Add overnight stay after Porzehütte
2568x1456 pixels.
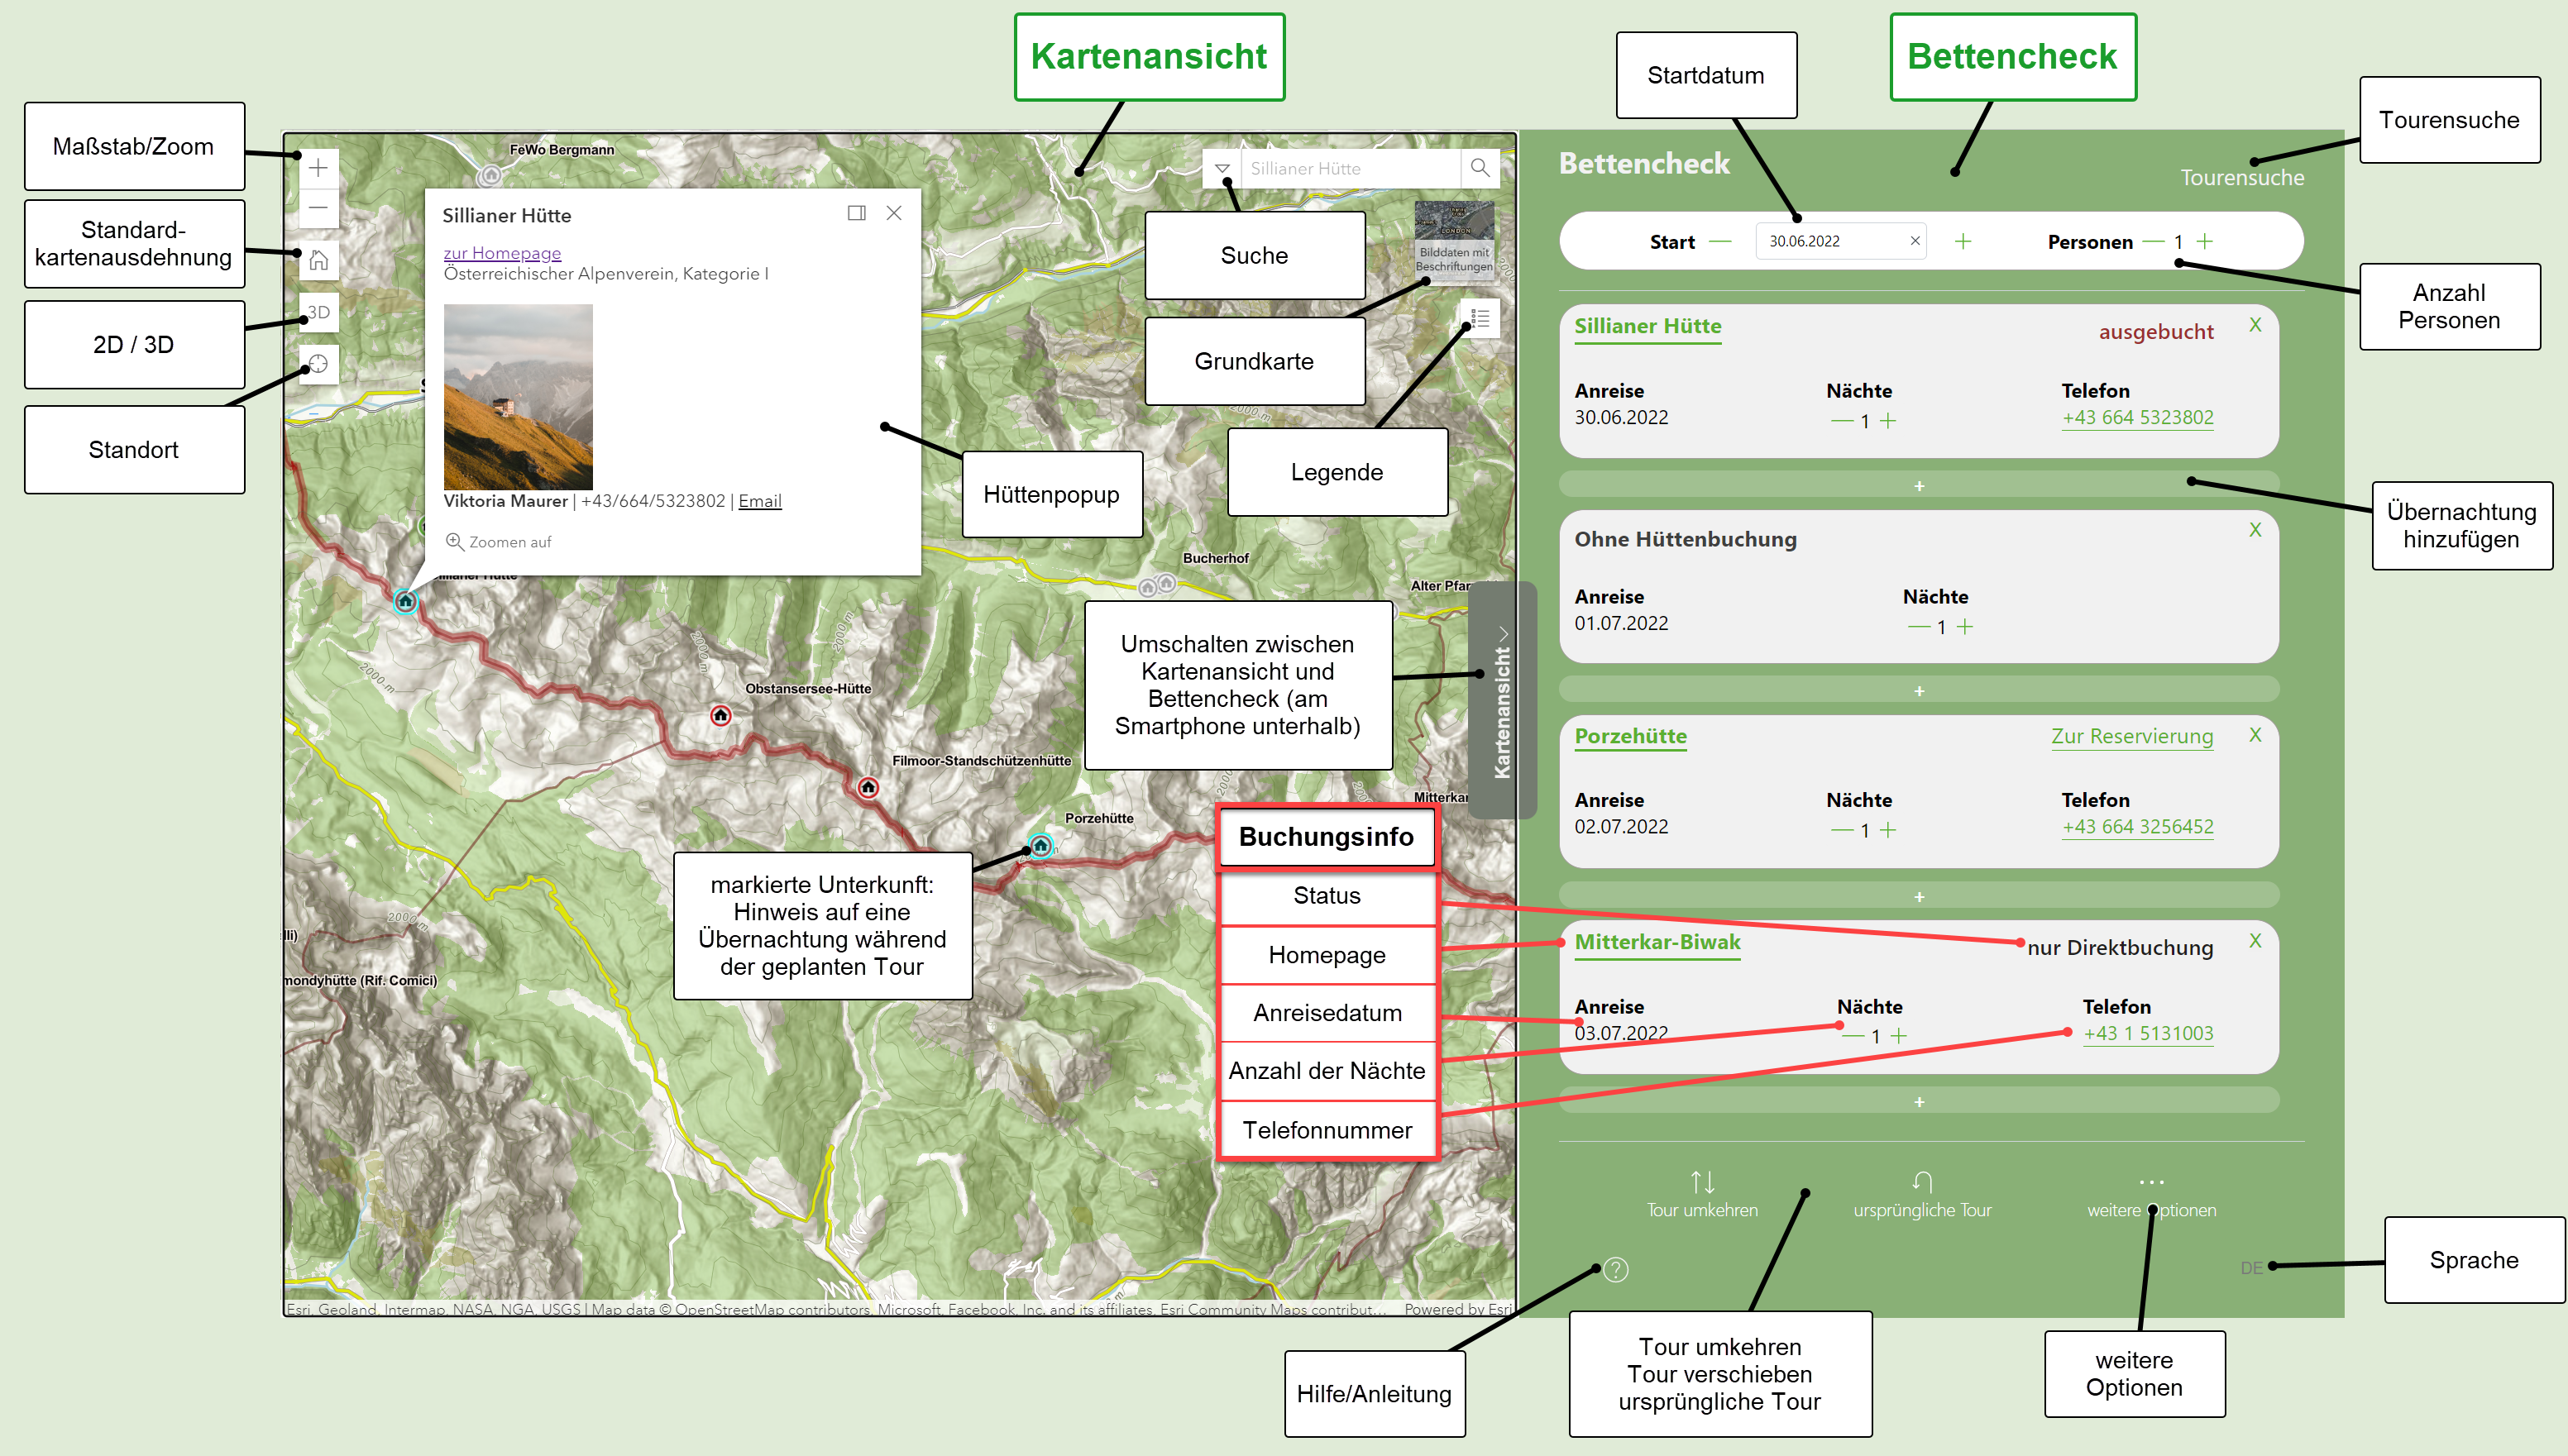pos(1919,896)
